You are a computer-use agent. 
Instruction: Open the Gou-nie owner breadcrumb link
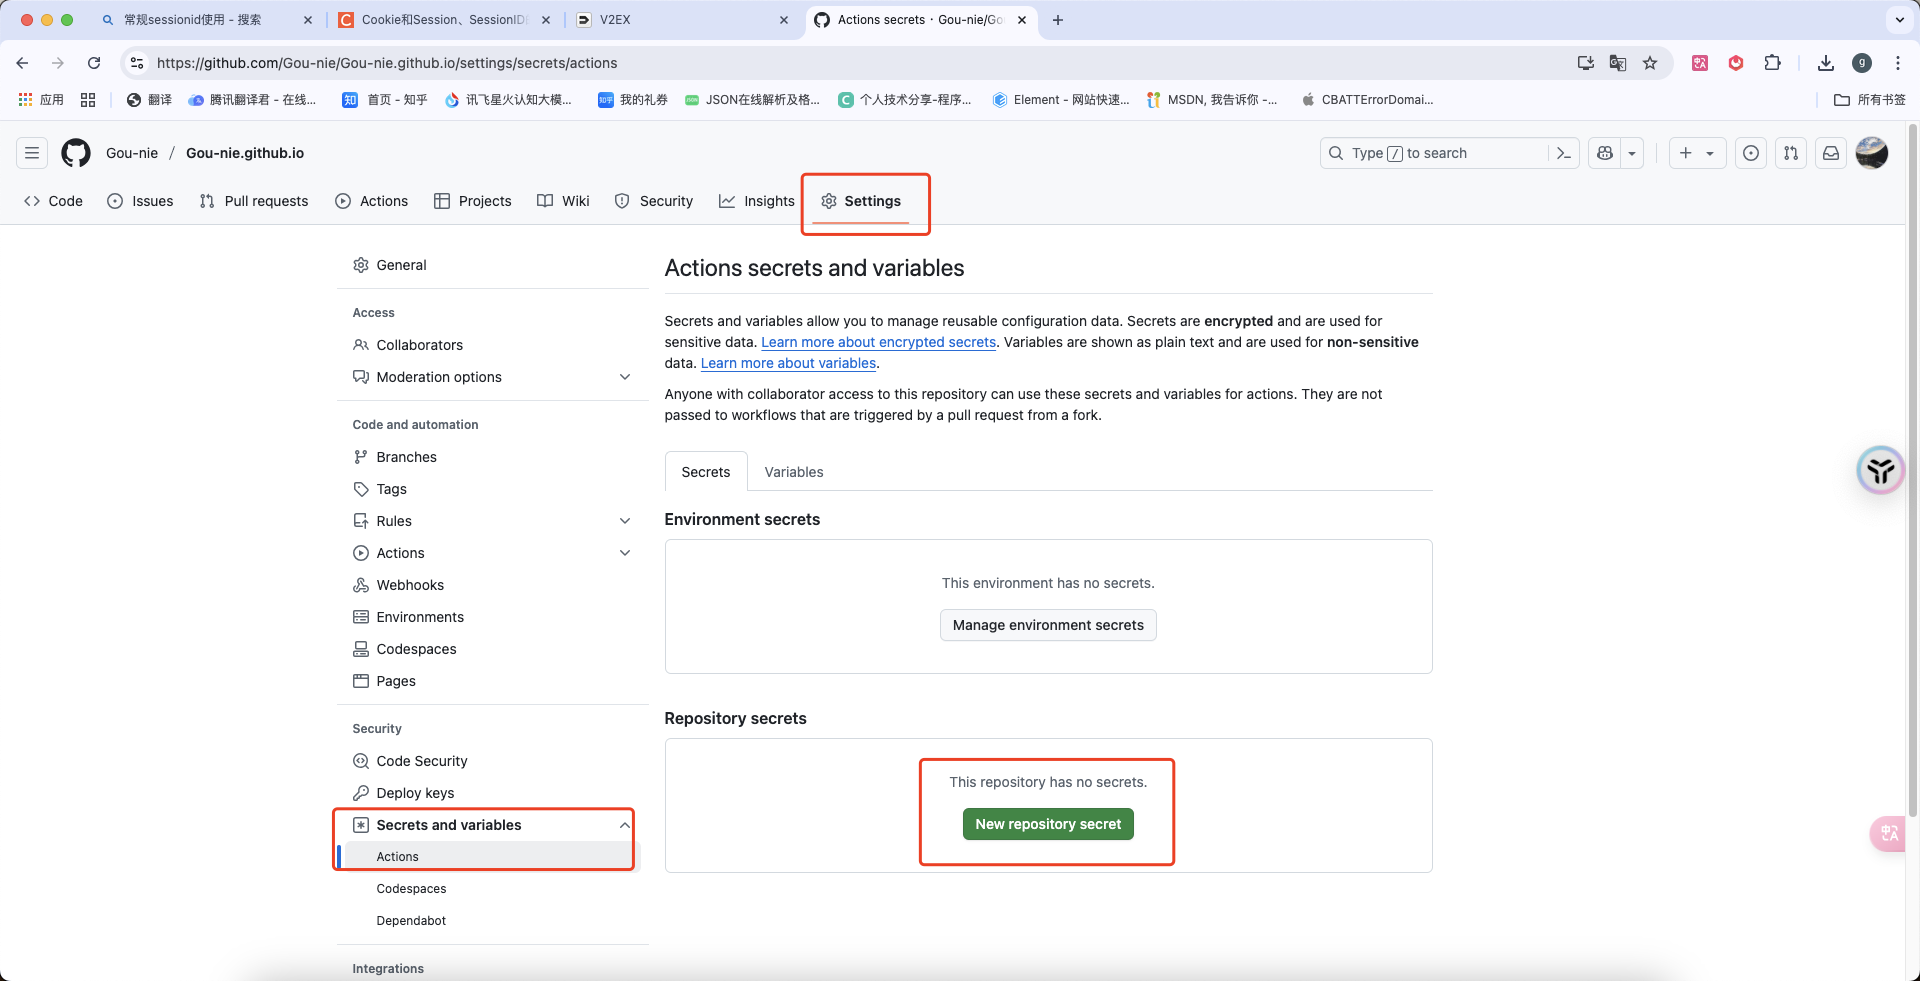(132, 153)
